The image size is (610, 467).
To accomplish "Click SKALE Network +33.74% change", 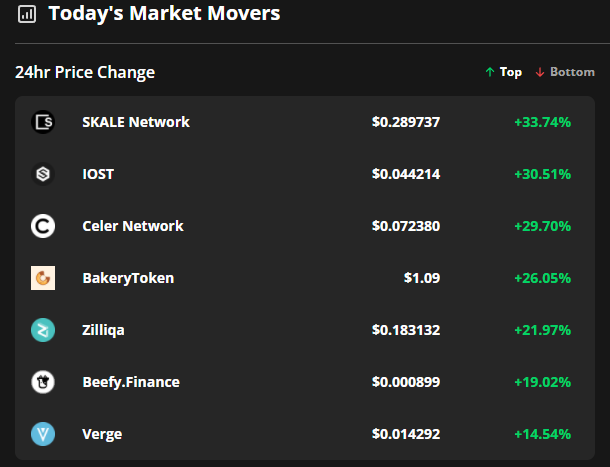I will [x=543, y=122].
